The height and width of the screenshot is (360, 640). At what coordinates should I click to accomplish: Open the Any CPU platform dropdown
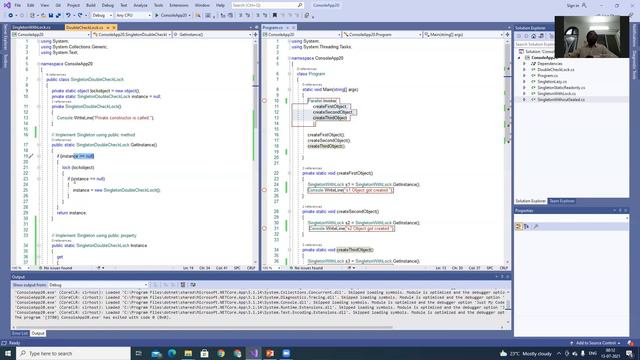coord(133,15)
